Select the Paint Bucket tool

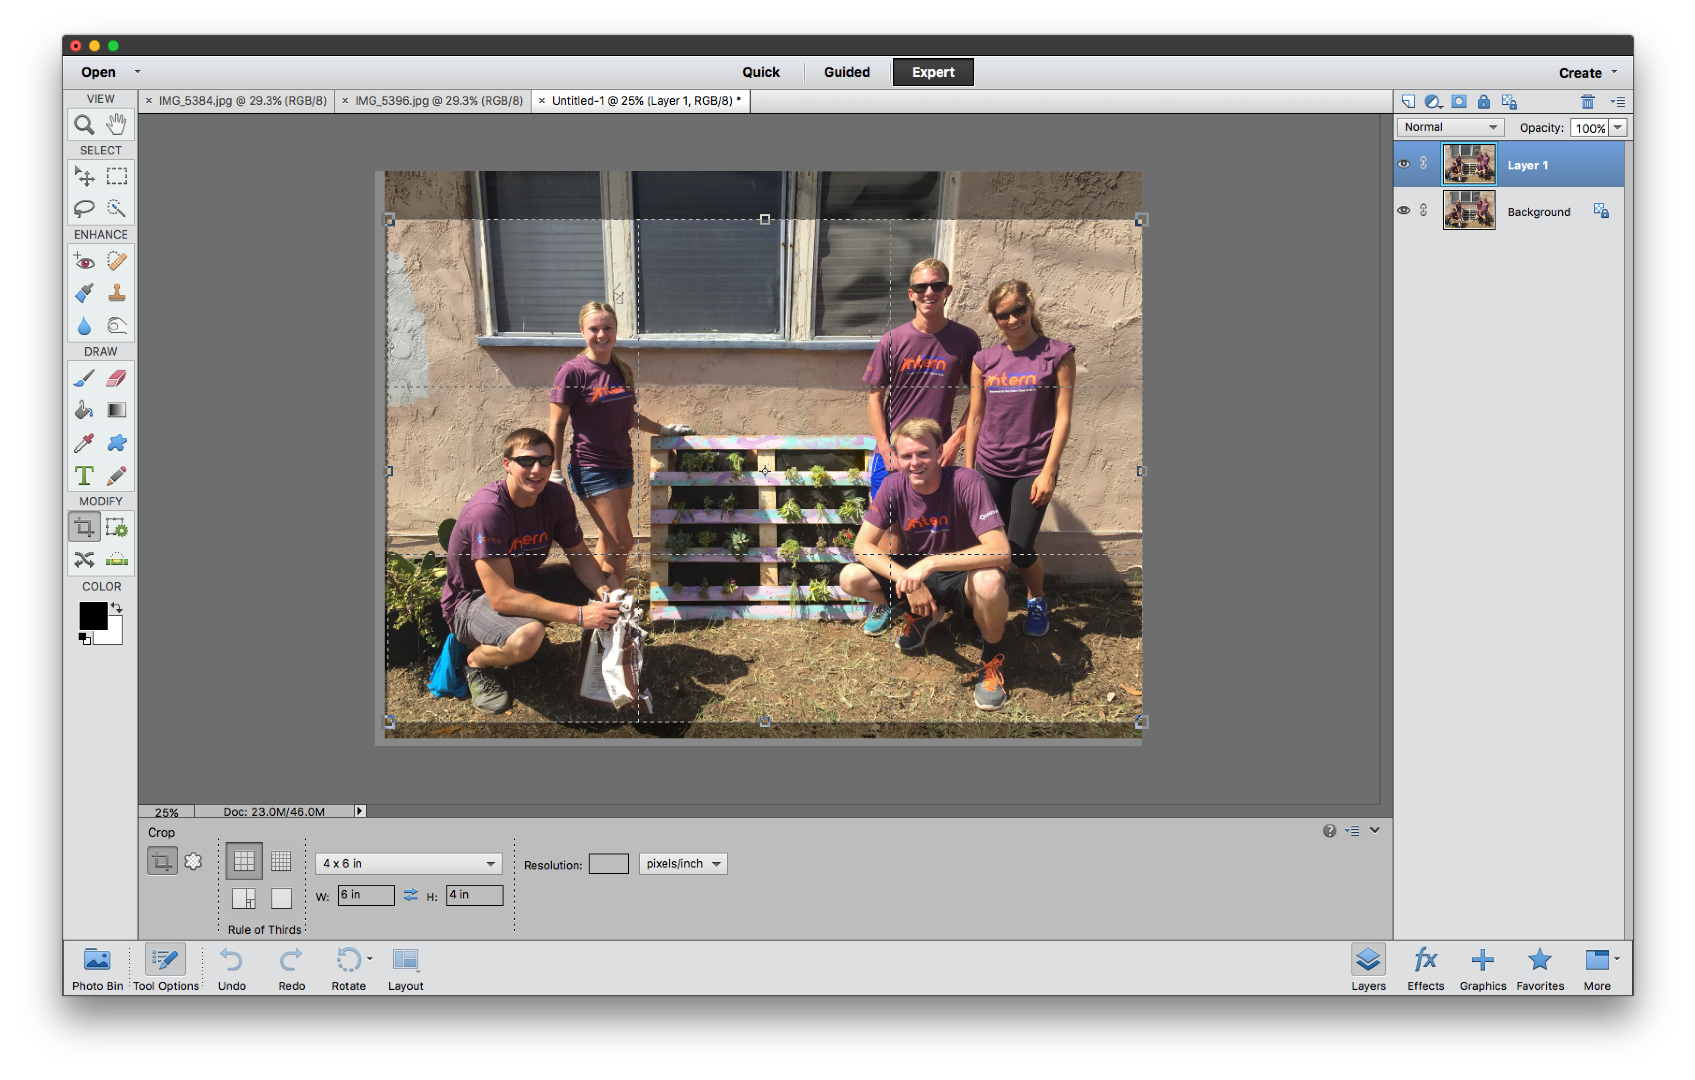tap(84, 410)
